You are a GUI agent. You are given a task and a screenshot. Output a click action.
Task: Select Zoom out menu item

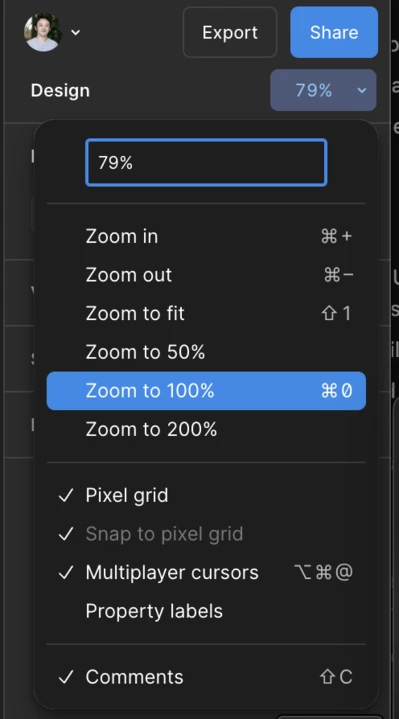pos(206,275)
